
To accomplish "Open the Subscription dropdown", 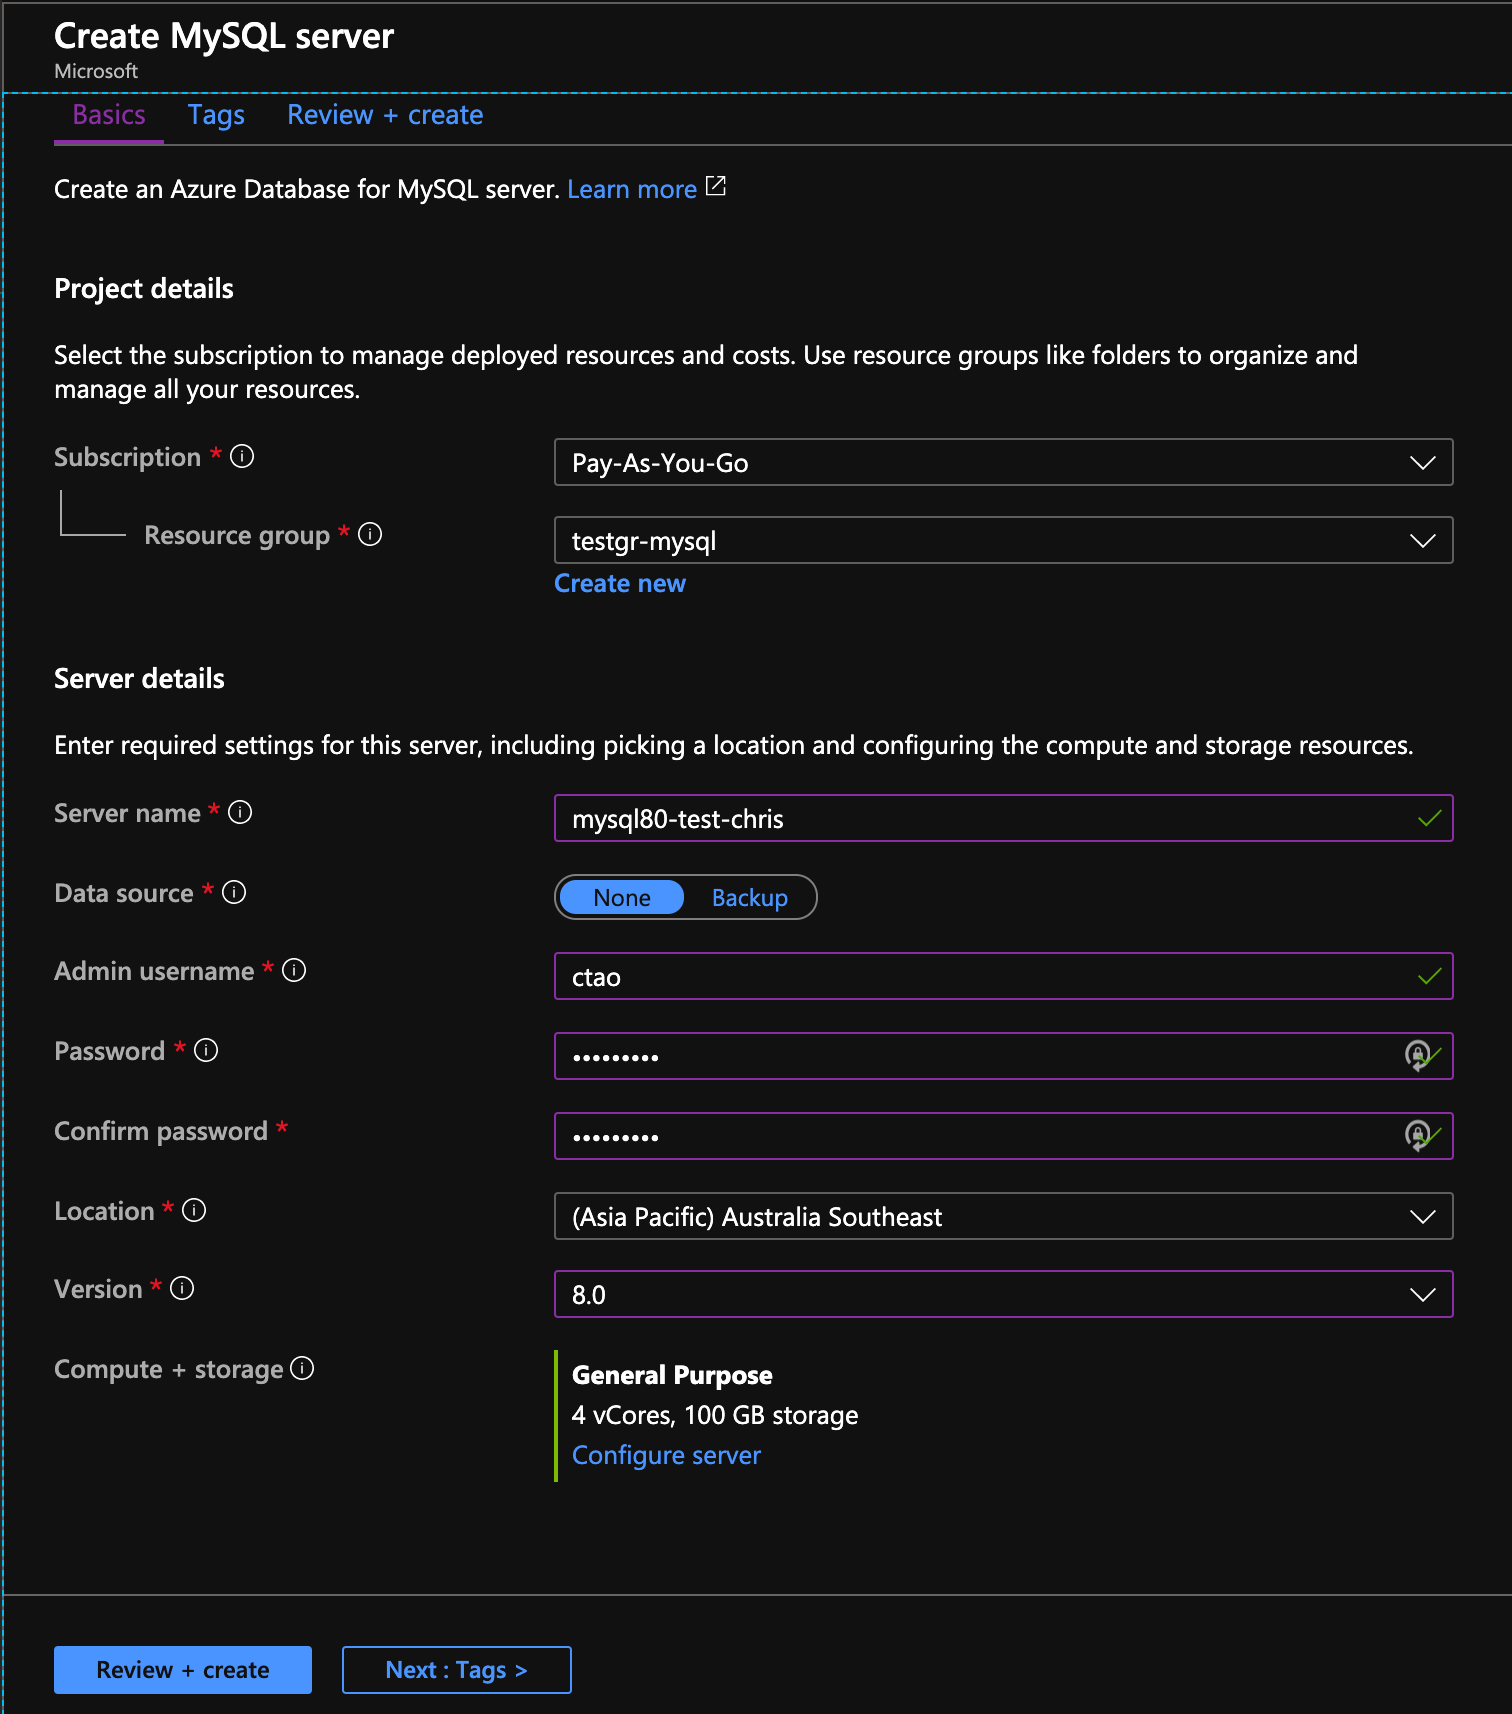I will (1003, 463).
